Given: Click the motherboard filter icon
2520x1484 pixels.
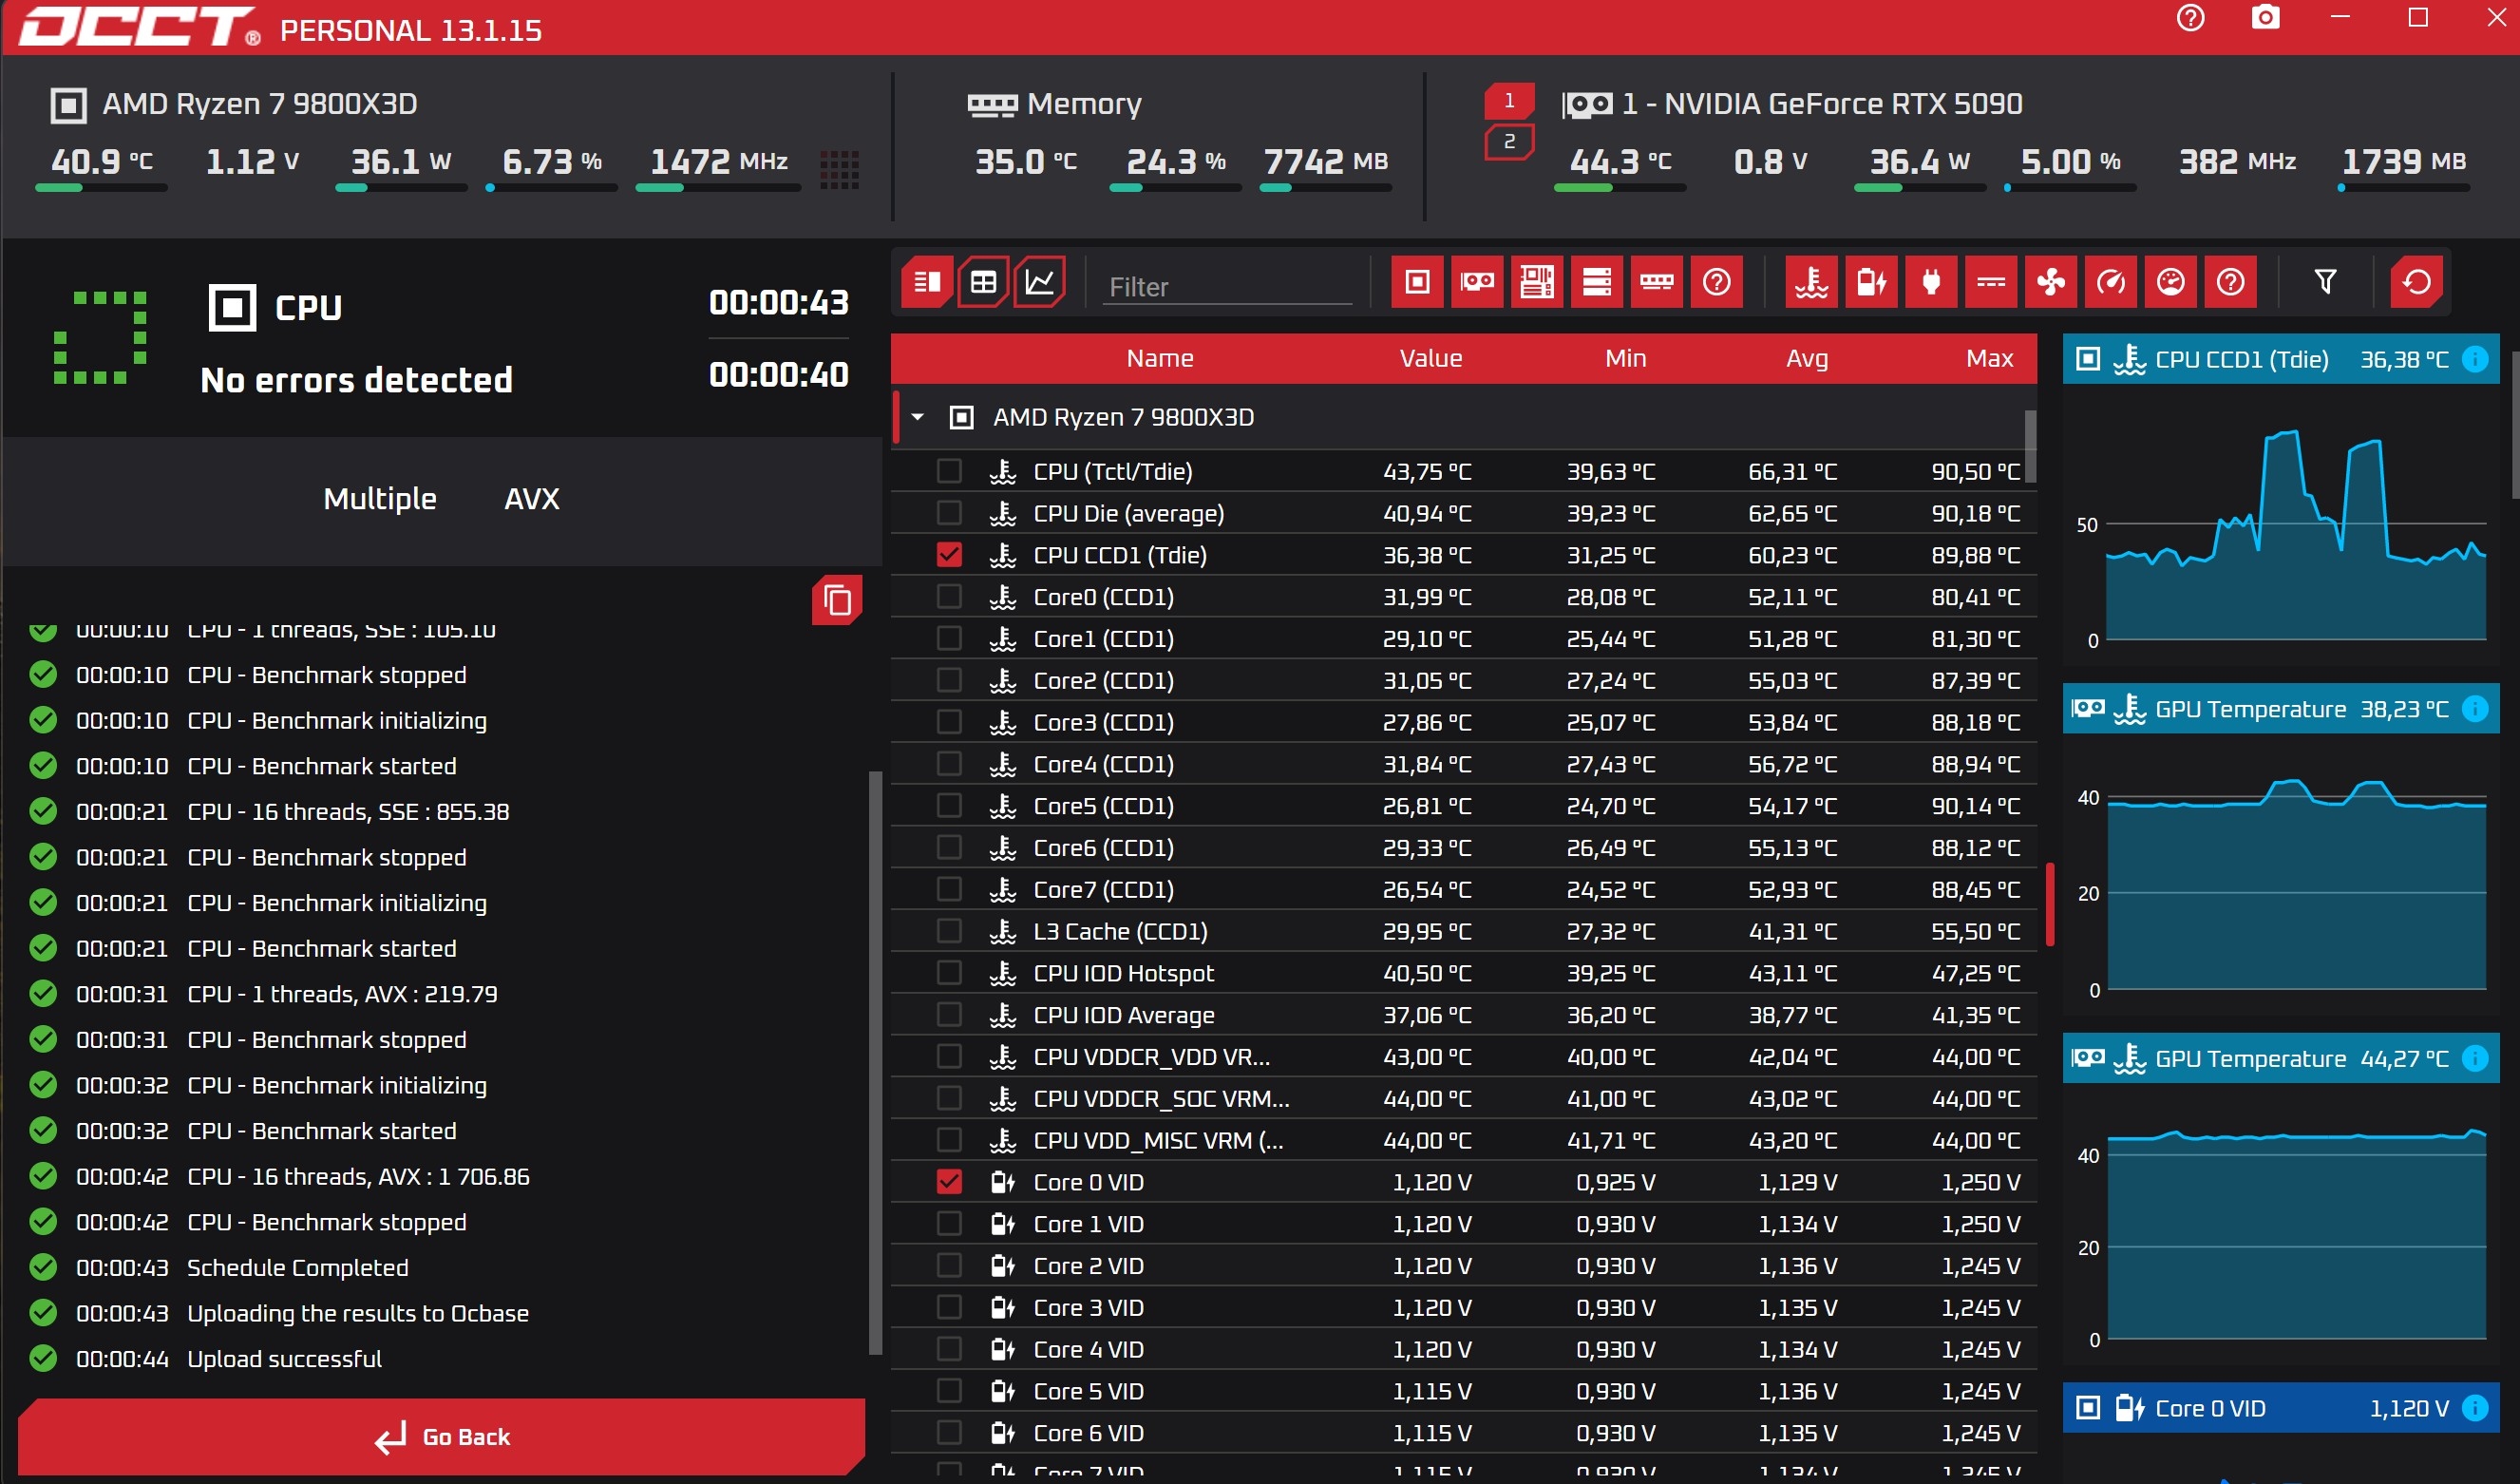Looking at the screenshot, I should (1537, 282).
